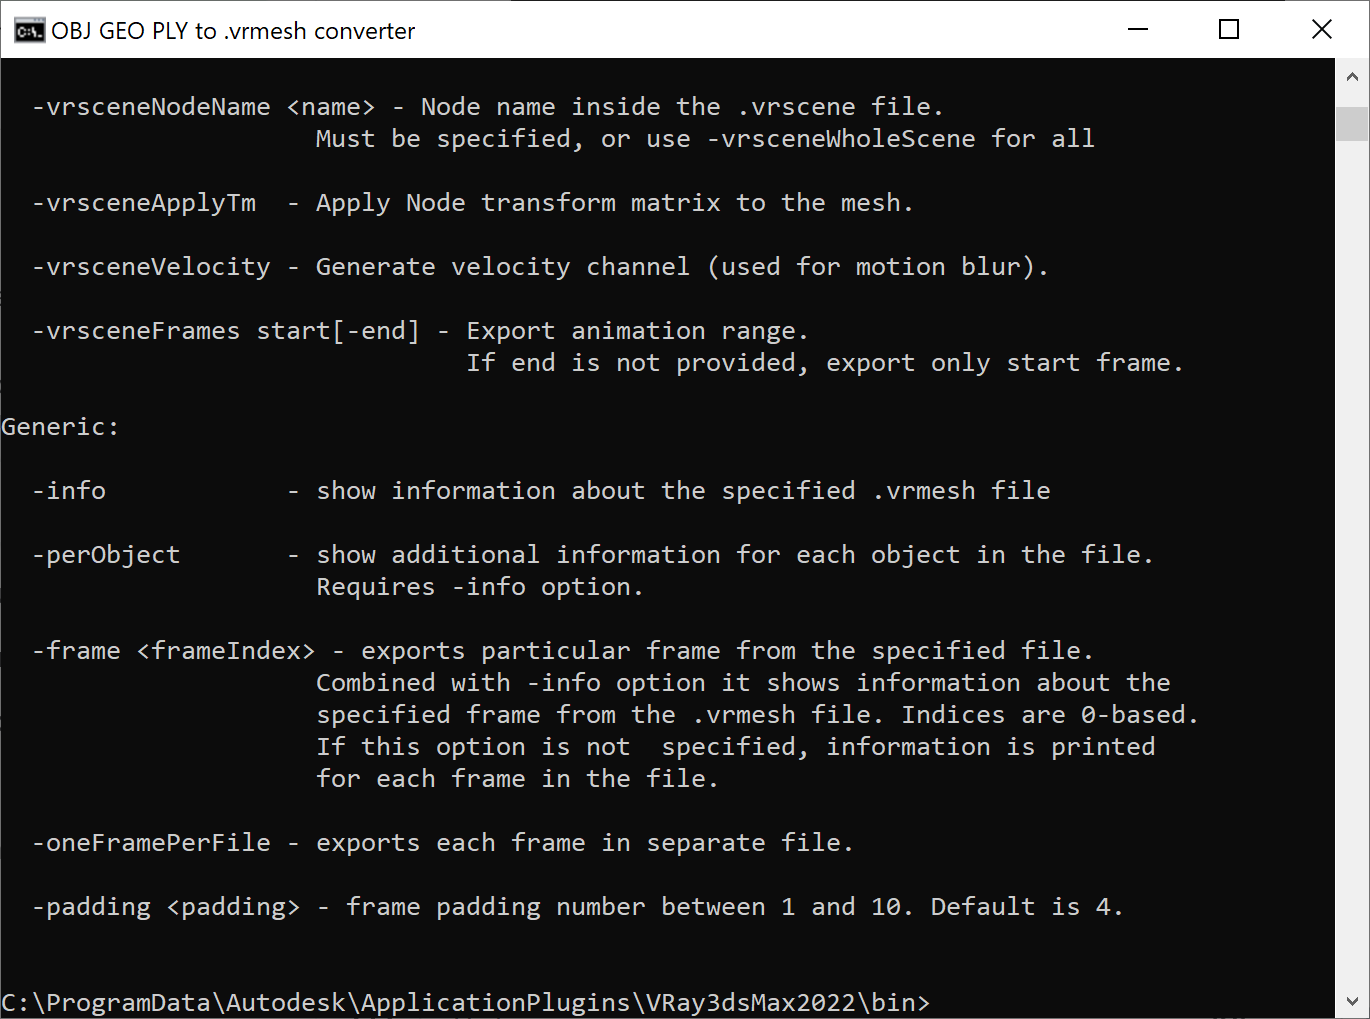Click the -vrsceneNodeName option text

[x=151, y=107]
